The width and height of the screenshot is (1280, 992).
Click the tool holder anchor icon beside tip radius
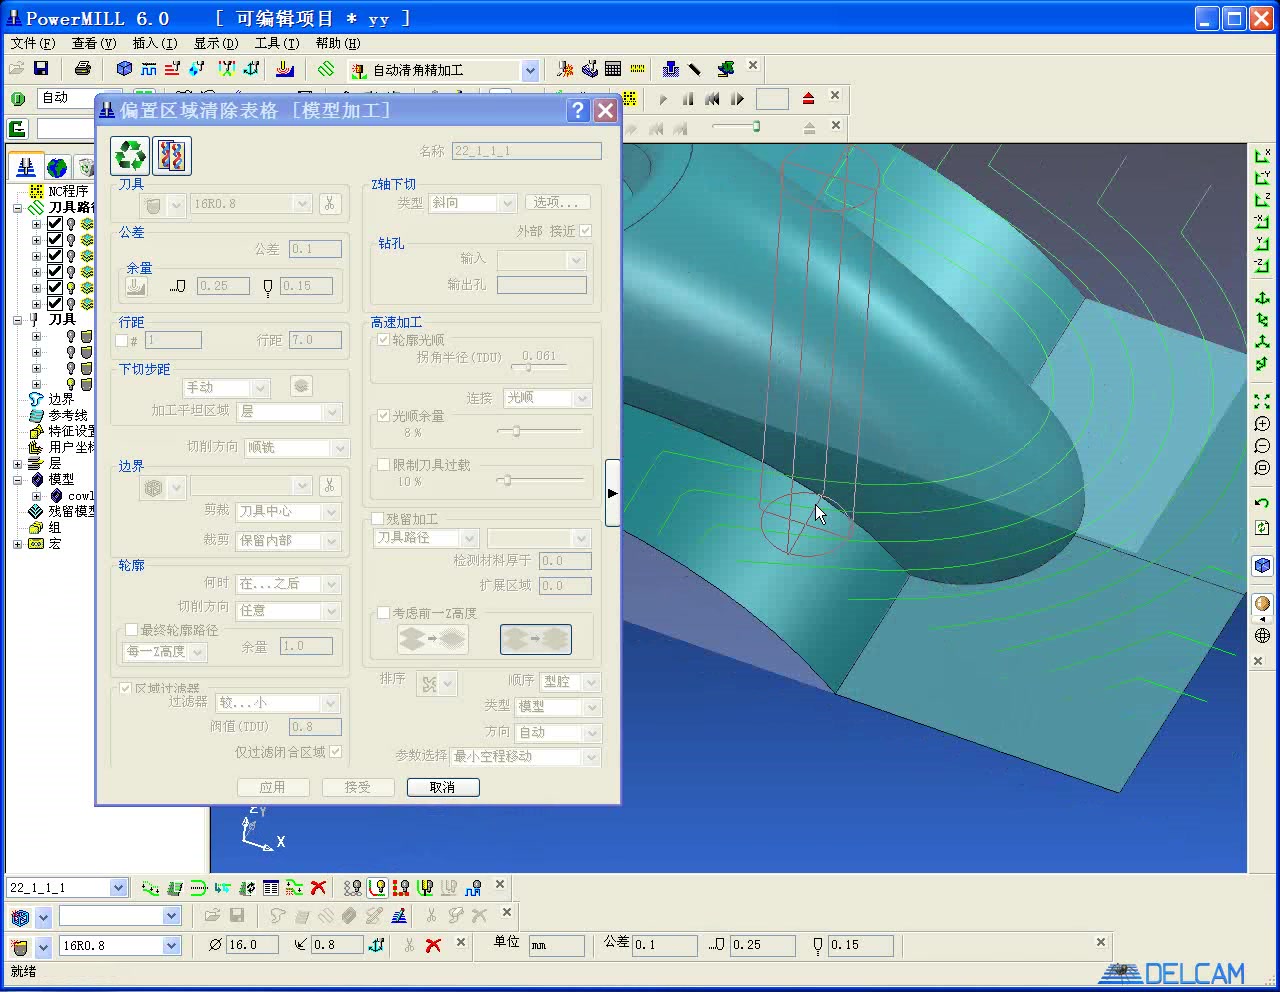376,945
